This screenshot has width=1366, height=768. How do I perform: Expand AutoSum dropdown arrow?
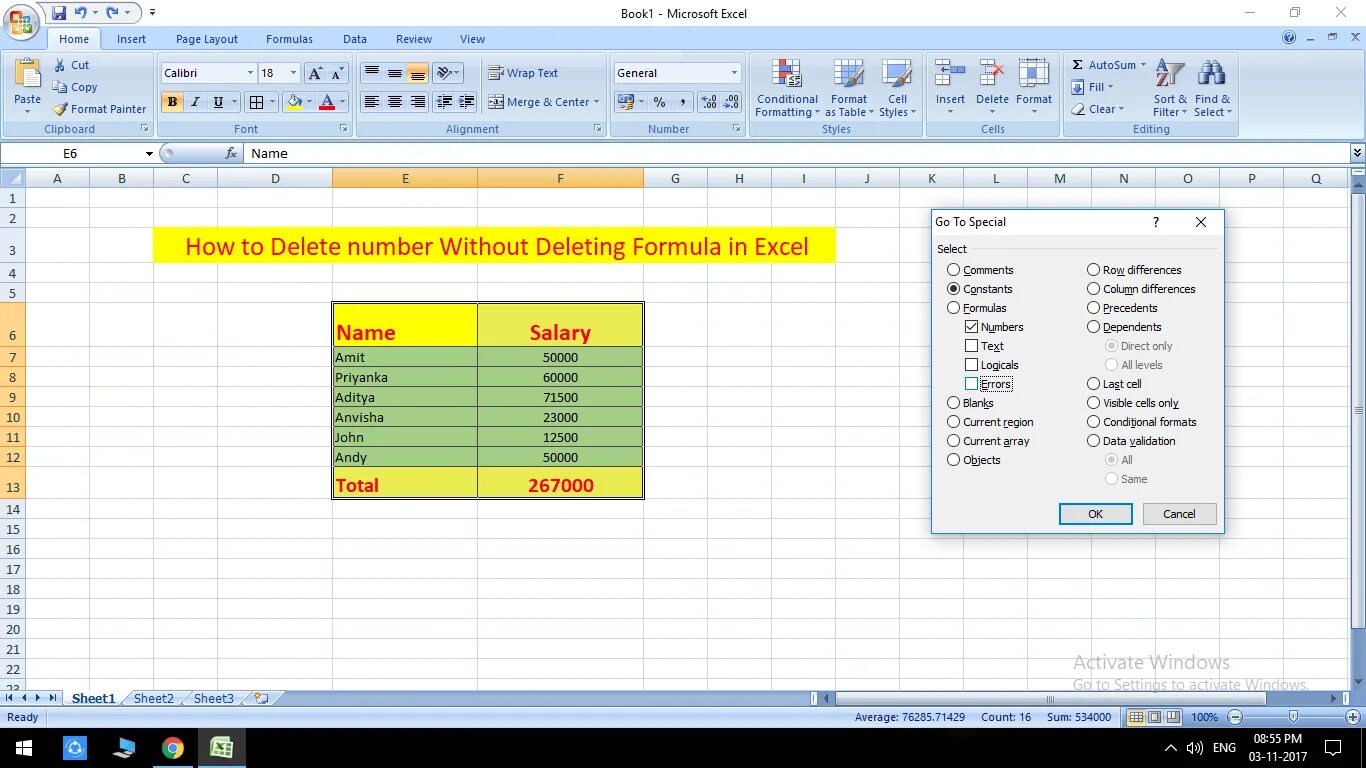click(x=1143, y=65)
